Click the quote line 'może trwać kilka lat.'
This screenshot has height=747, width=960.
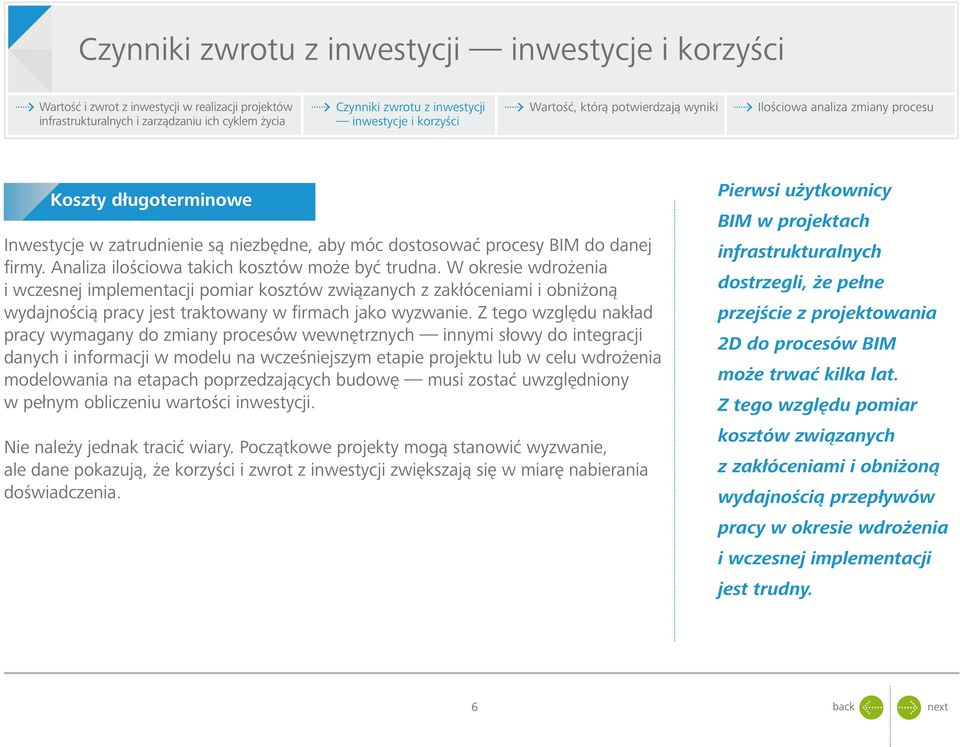coord(808,374)
